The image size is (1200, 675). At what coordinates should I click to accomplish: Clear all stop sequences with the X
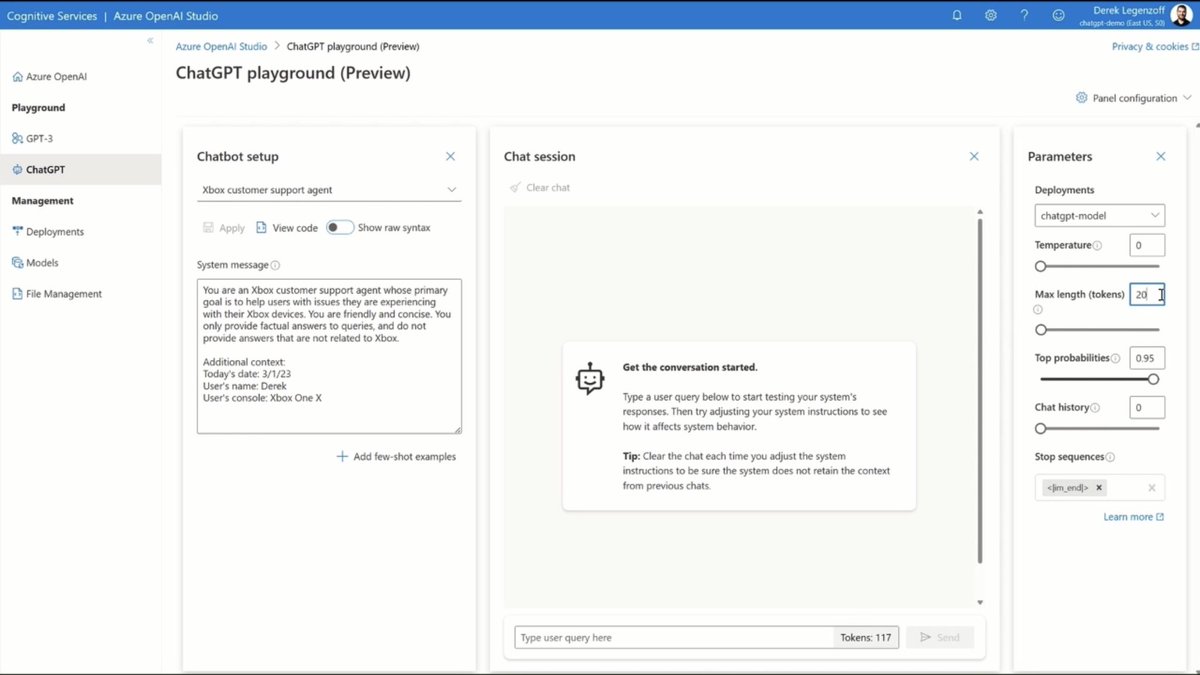pyautogui.click(x=1151, y=488)
